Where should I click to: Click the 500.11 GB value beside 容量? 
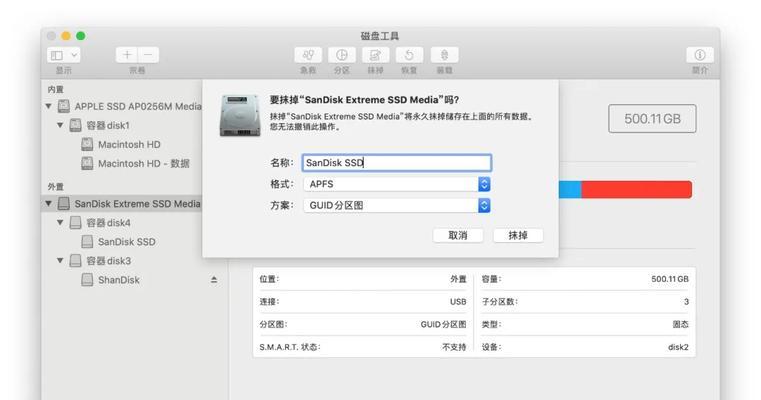pyautogui.click(x=670, y=279)
